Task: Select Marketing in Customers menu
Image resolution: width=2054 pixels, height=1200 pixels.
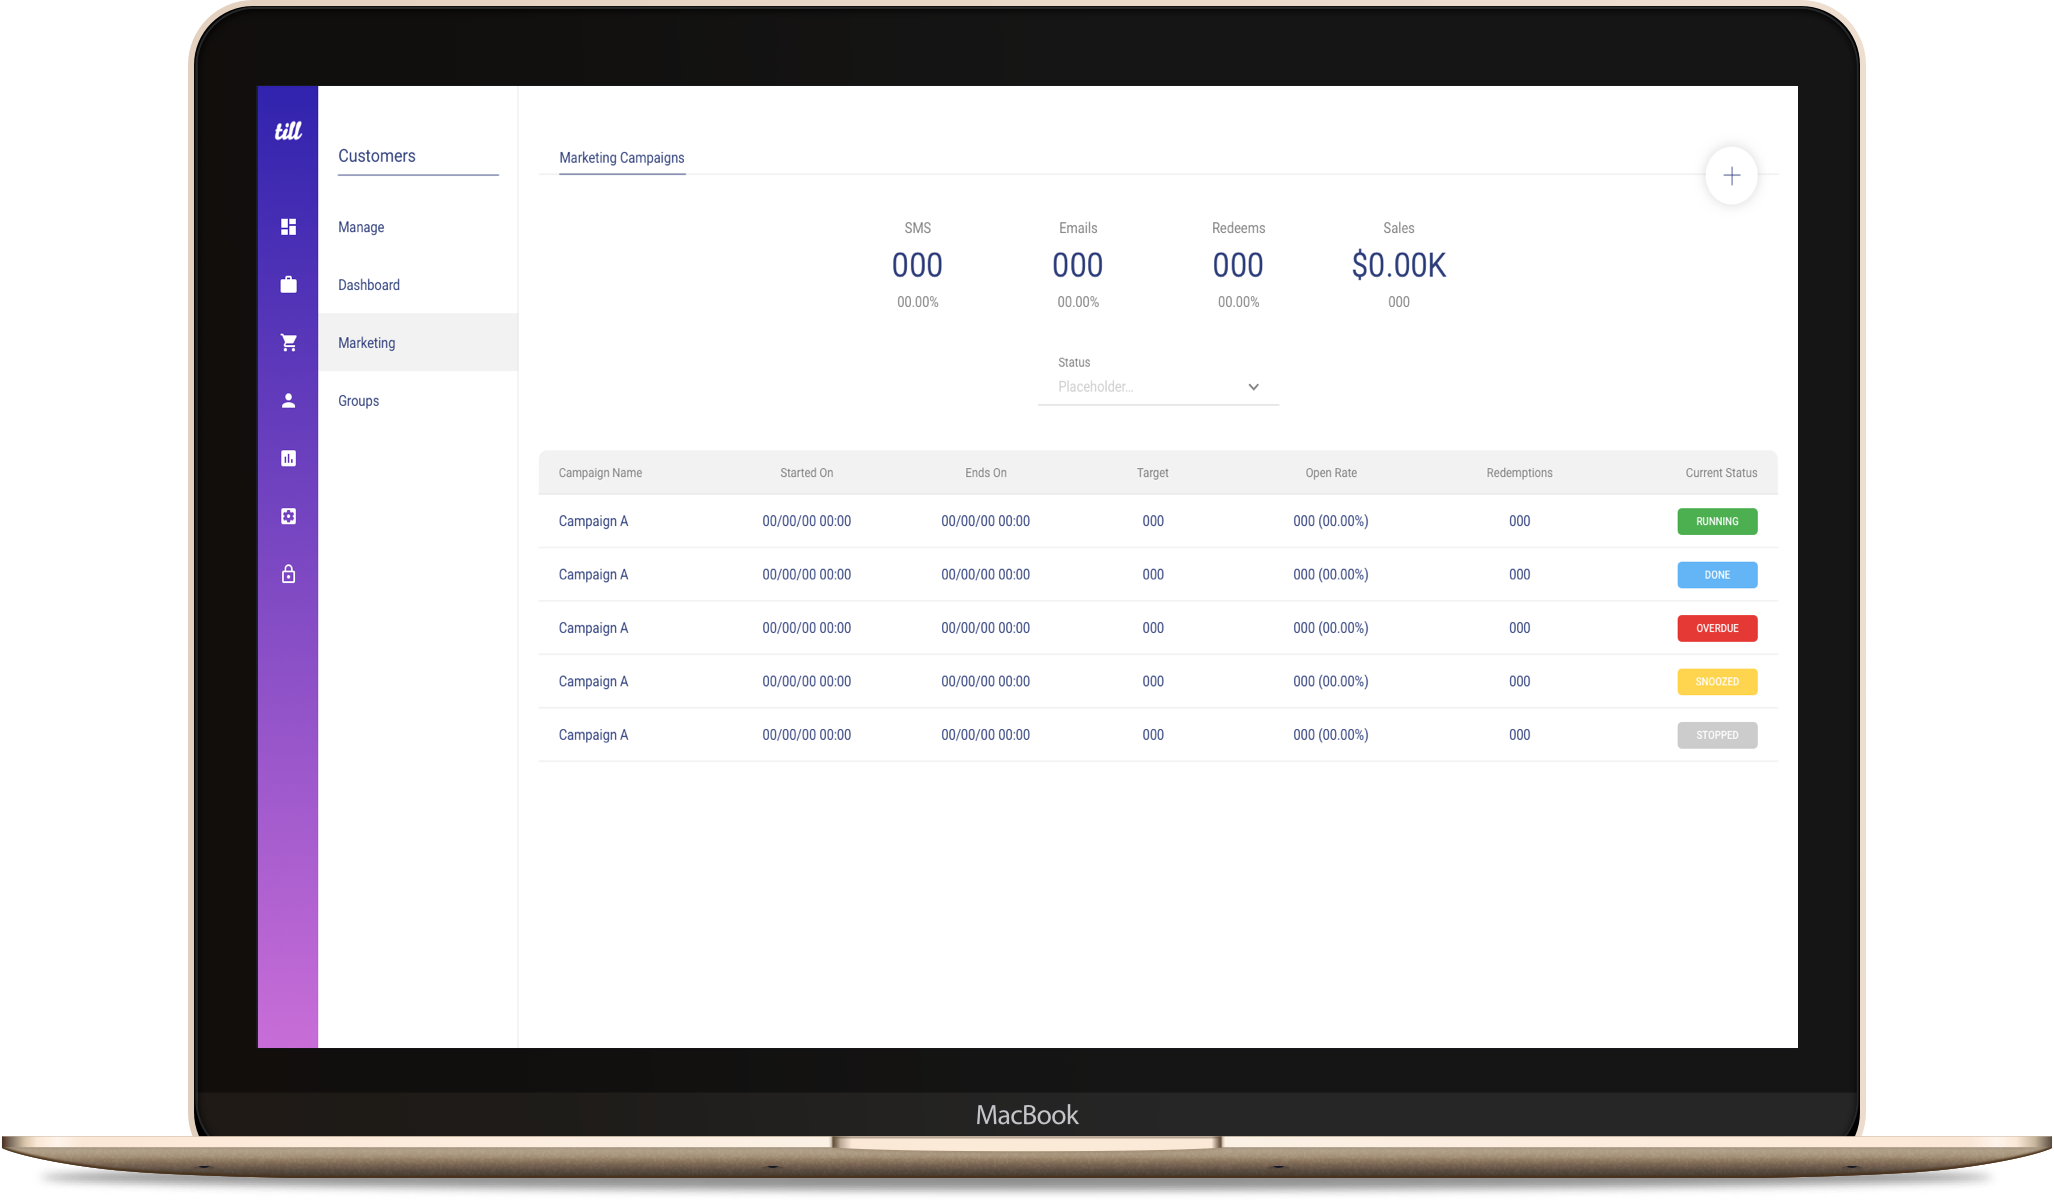Action: point(418,343)
